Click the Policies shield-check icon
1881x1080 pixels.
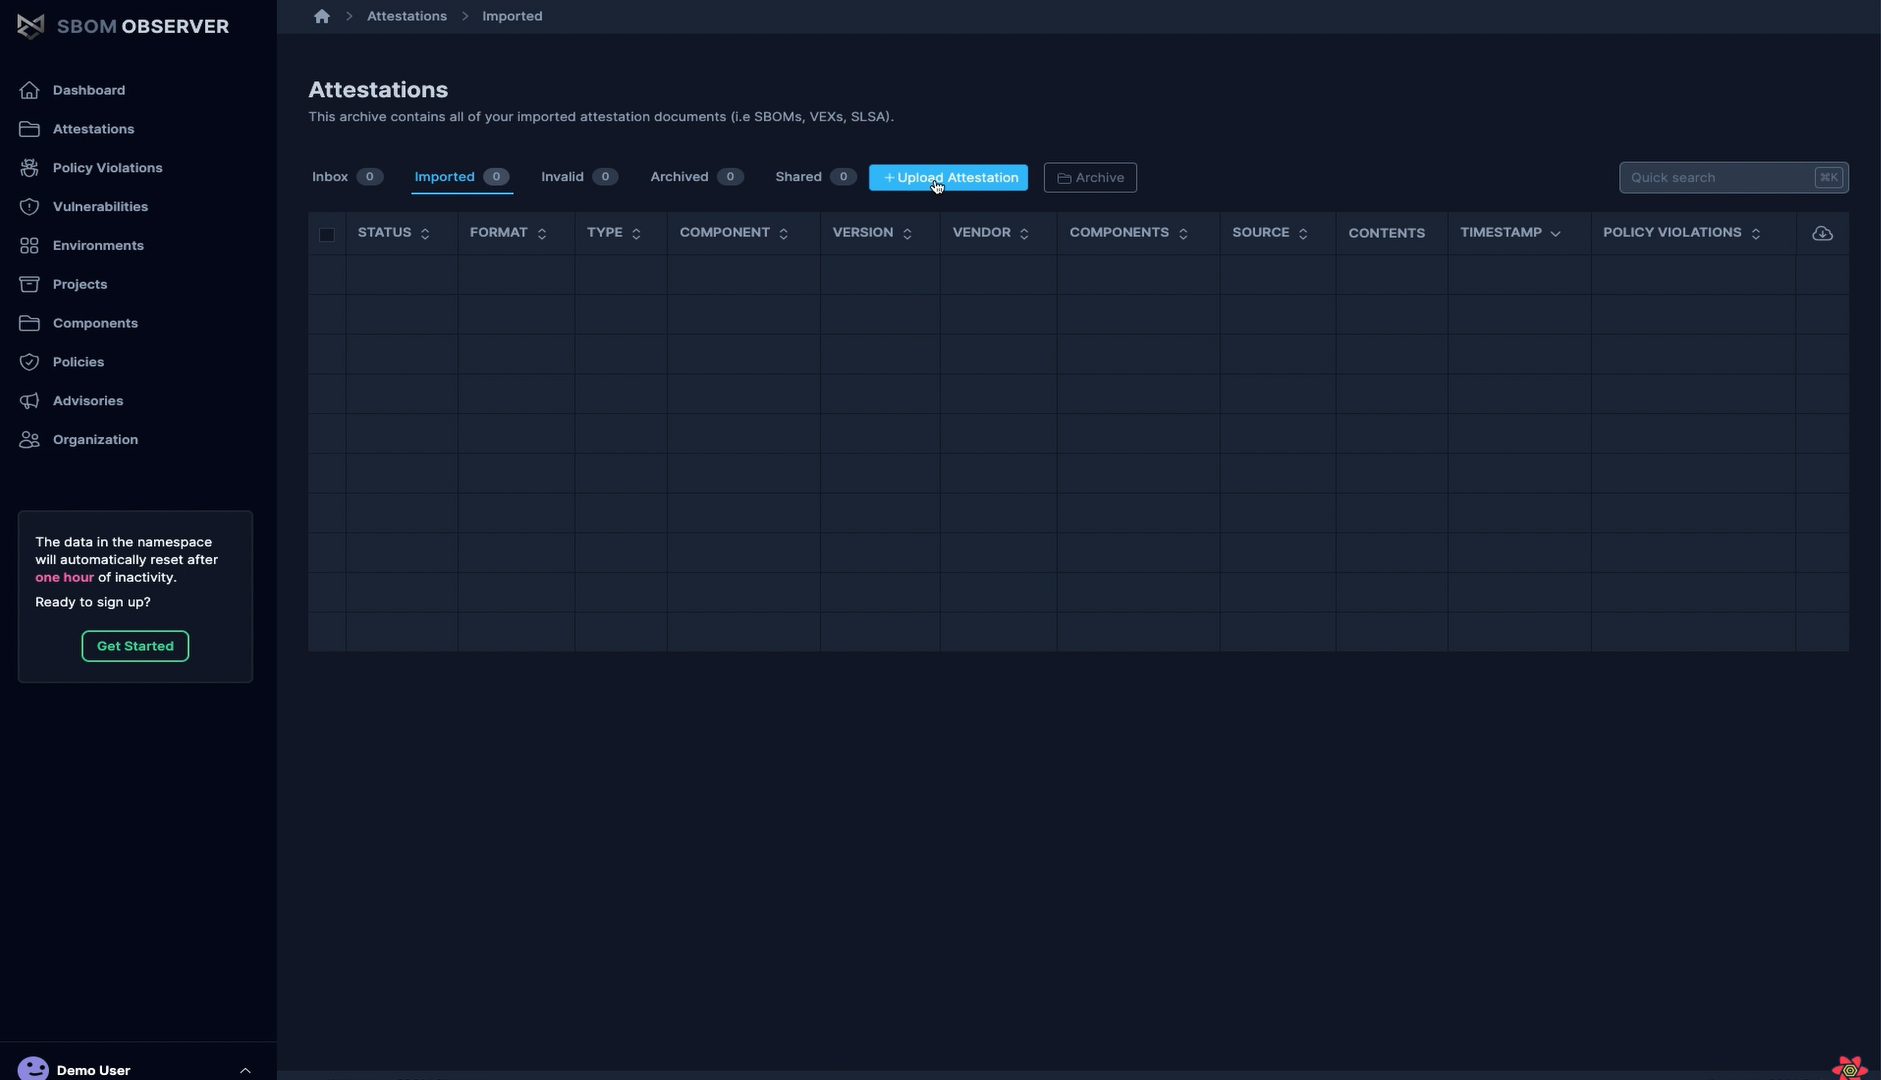[x=29, y=362]
